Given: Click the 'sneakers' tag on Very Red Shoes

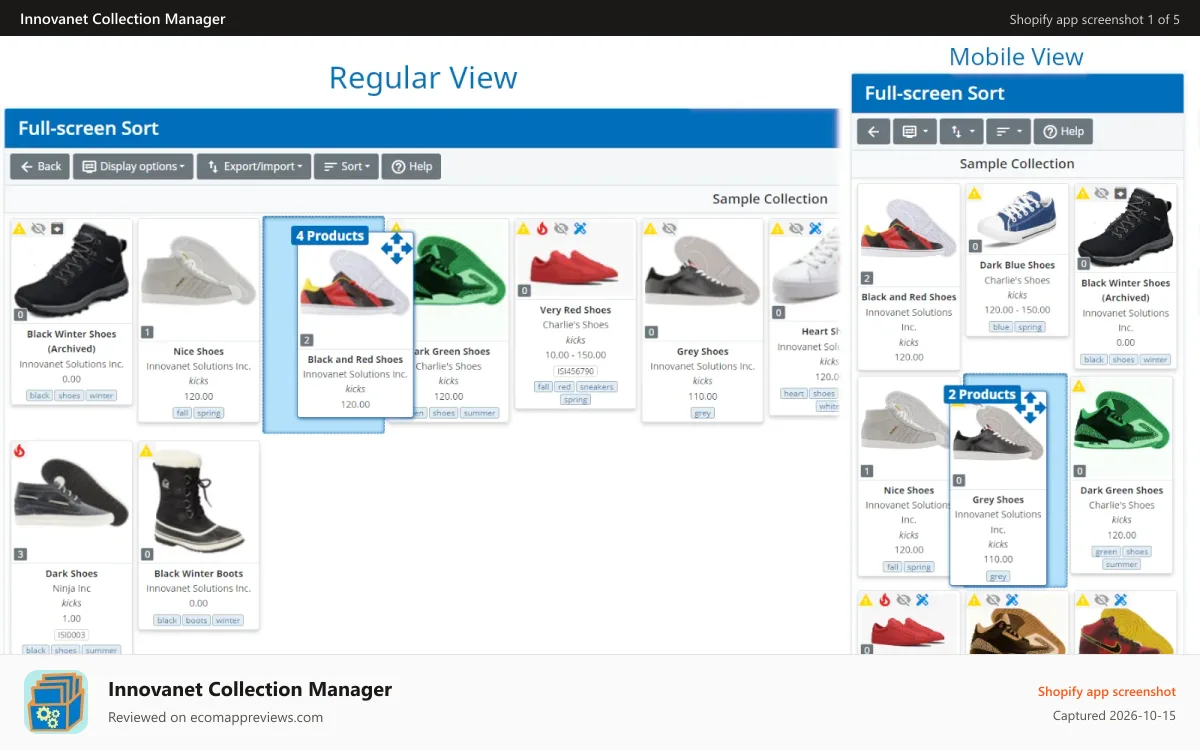Looking at the screenshot, I should coord(597,387).
